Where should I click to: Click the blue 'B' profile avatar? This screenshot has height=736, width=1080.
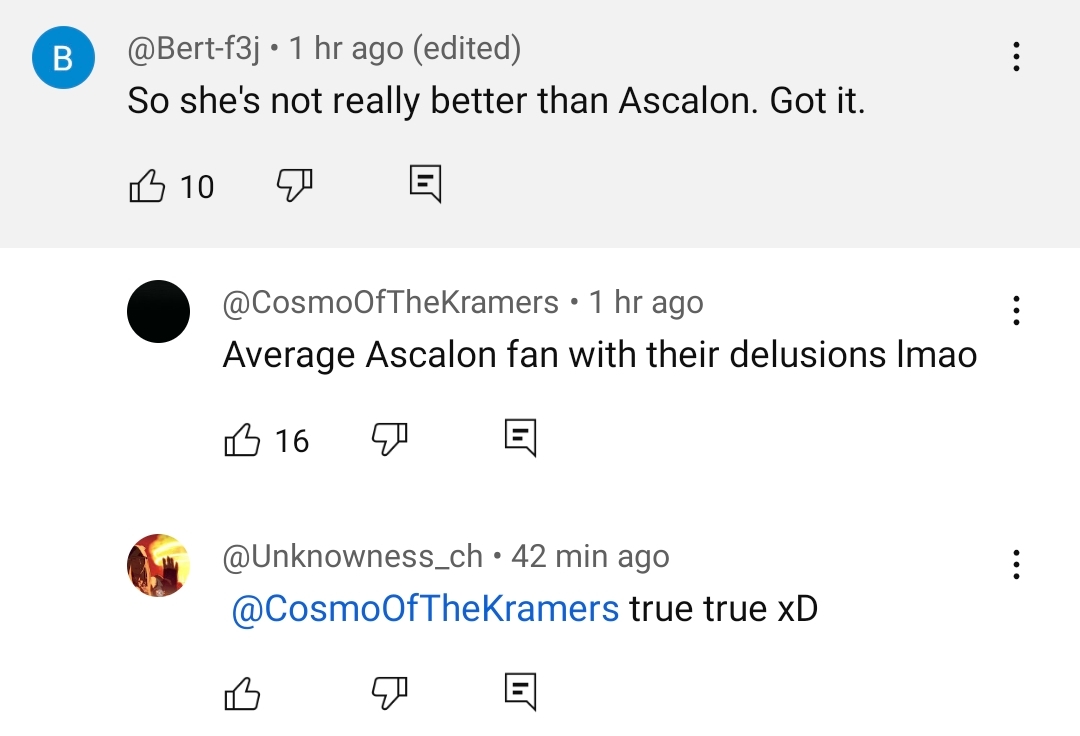(x=63, y=58)
